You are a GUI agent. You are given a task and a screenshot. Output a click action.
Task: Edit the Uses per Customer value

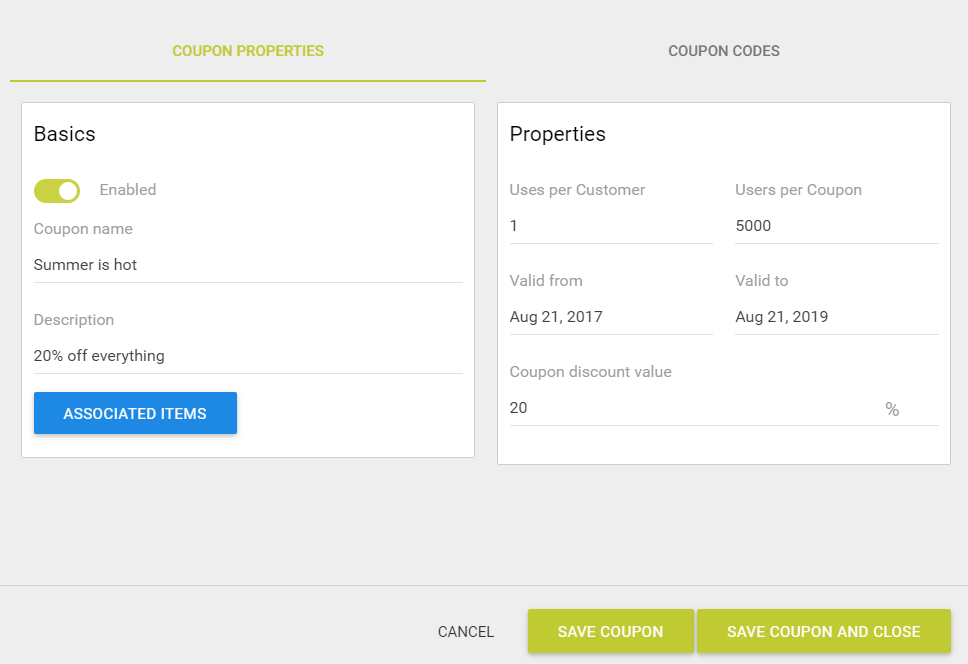click(611, 226)
